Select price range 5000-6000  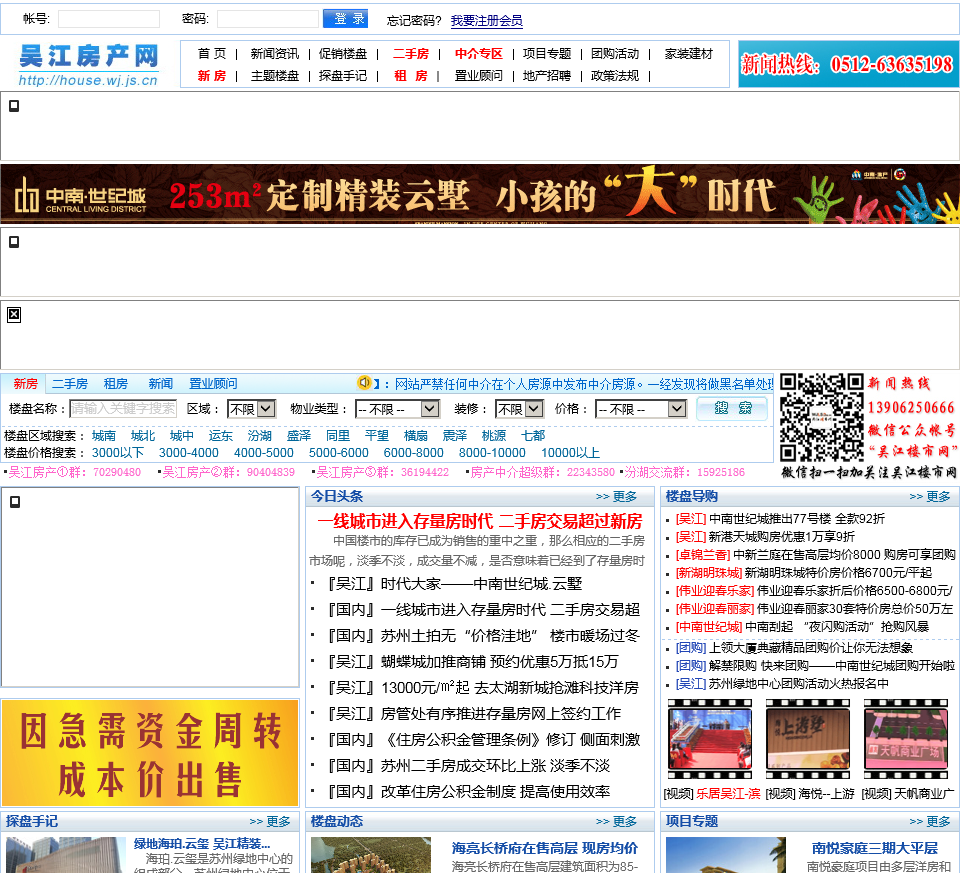coord(339,453)
